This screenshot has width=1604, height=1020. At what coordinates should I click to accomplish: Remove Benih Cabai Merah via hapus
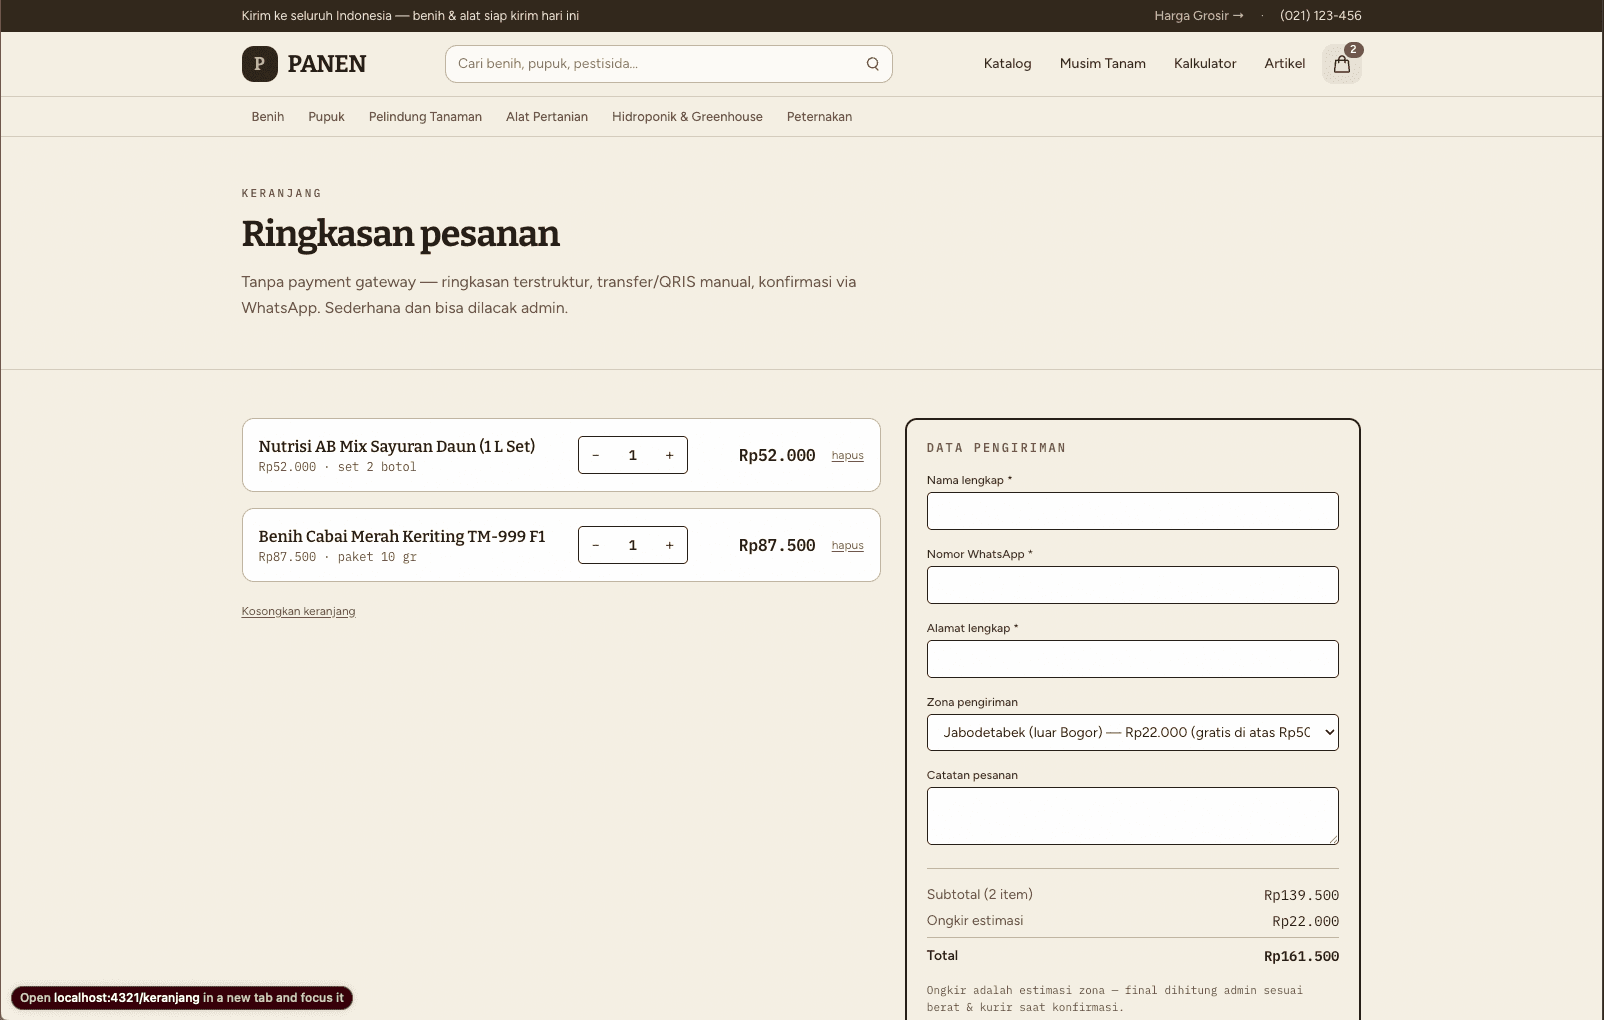[847, 546]
